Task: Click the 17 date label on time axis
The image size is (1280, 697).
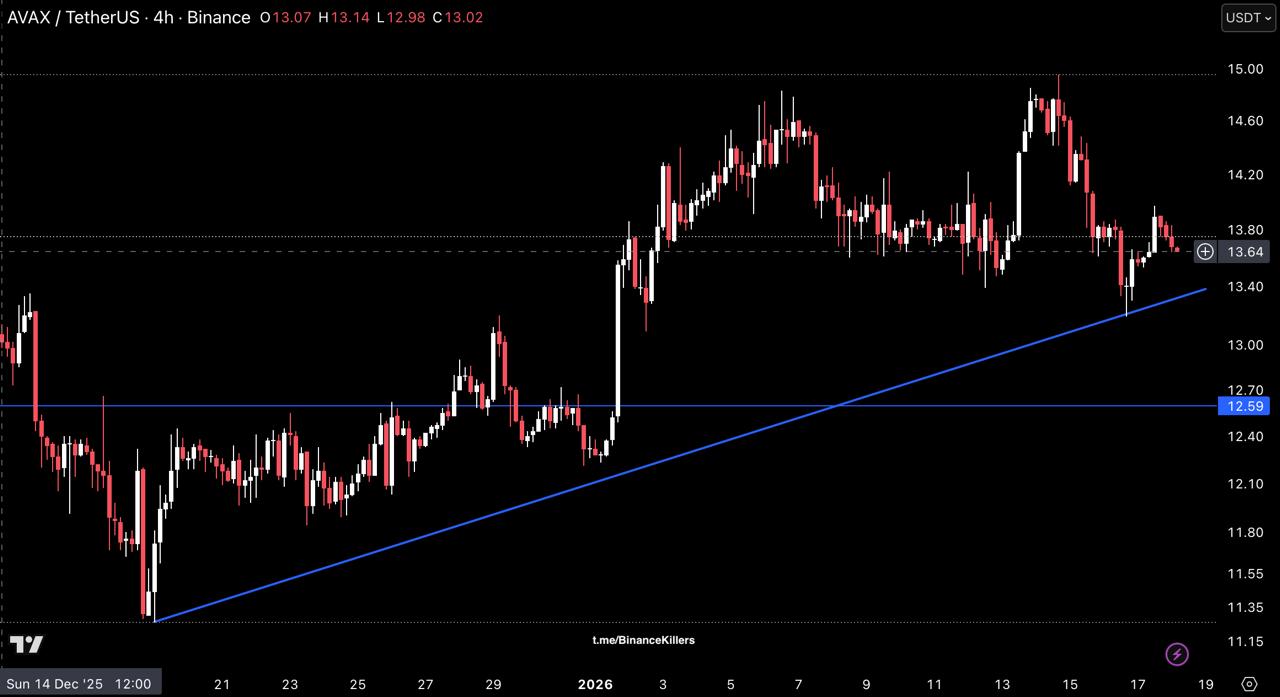Action: click(x=1138, y=684)
